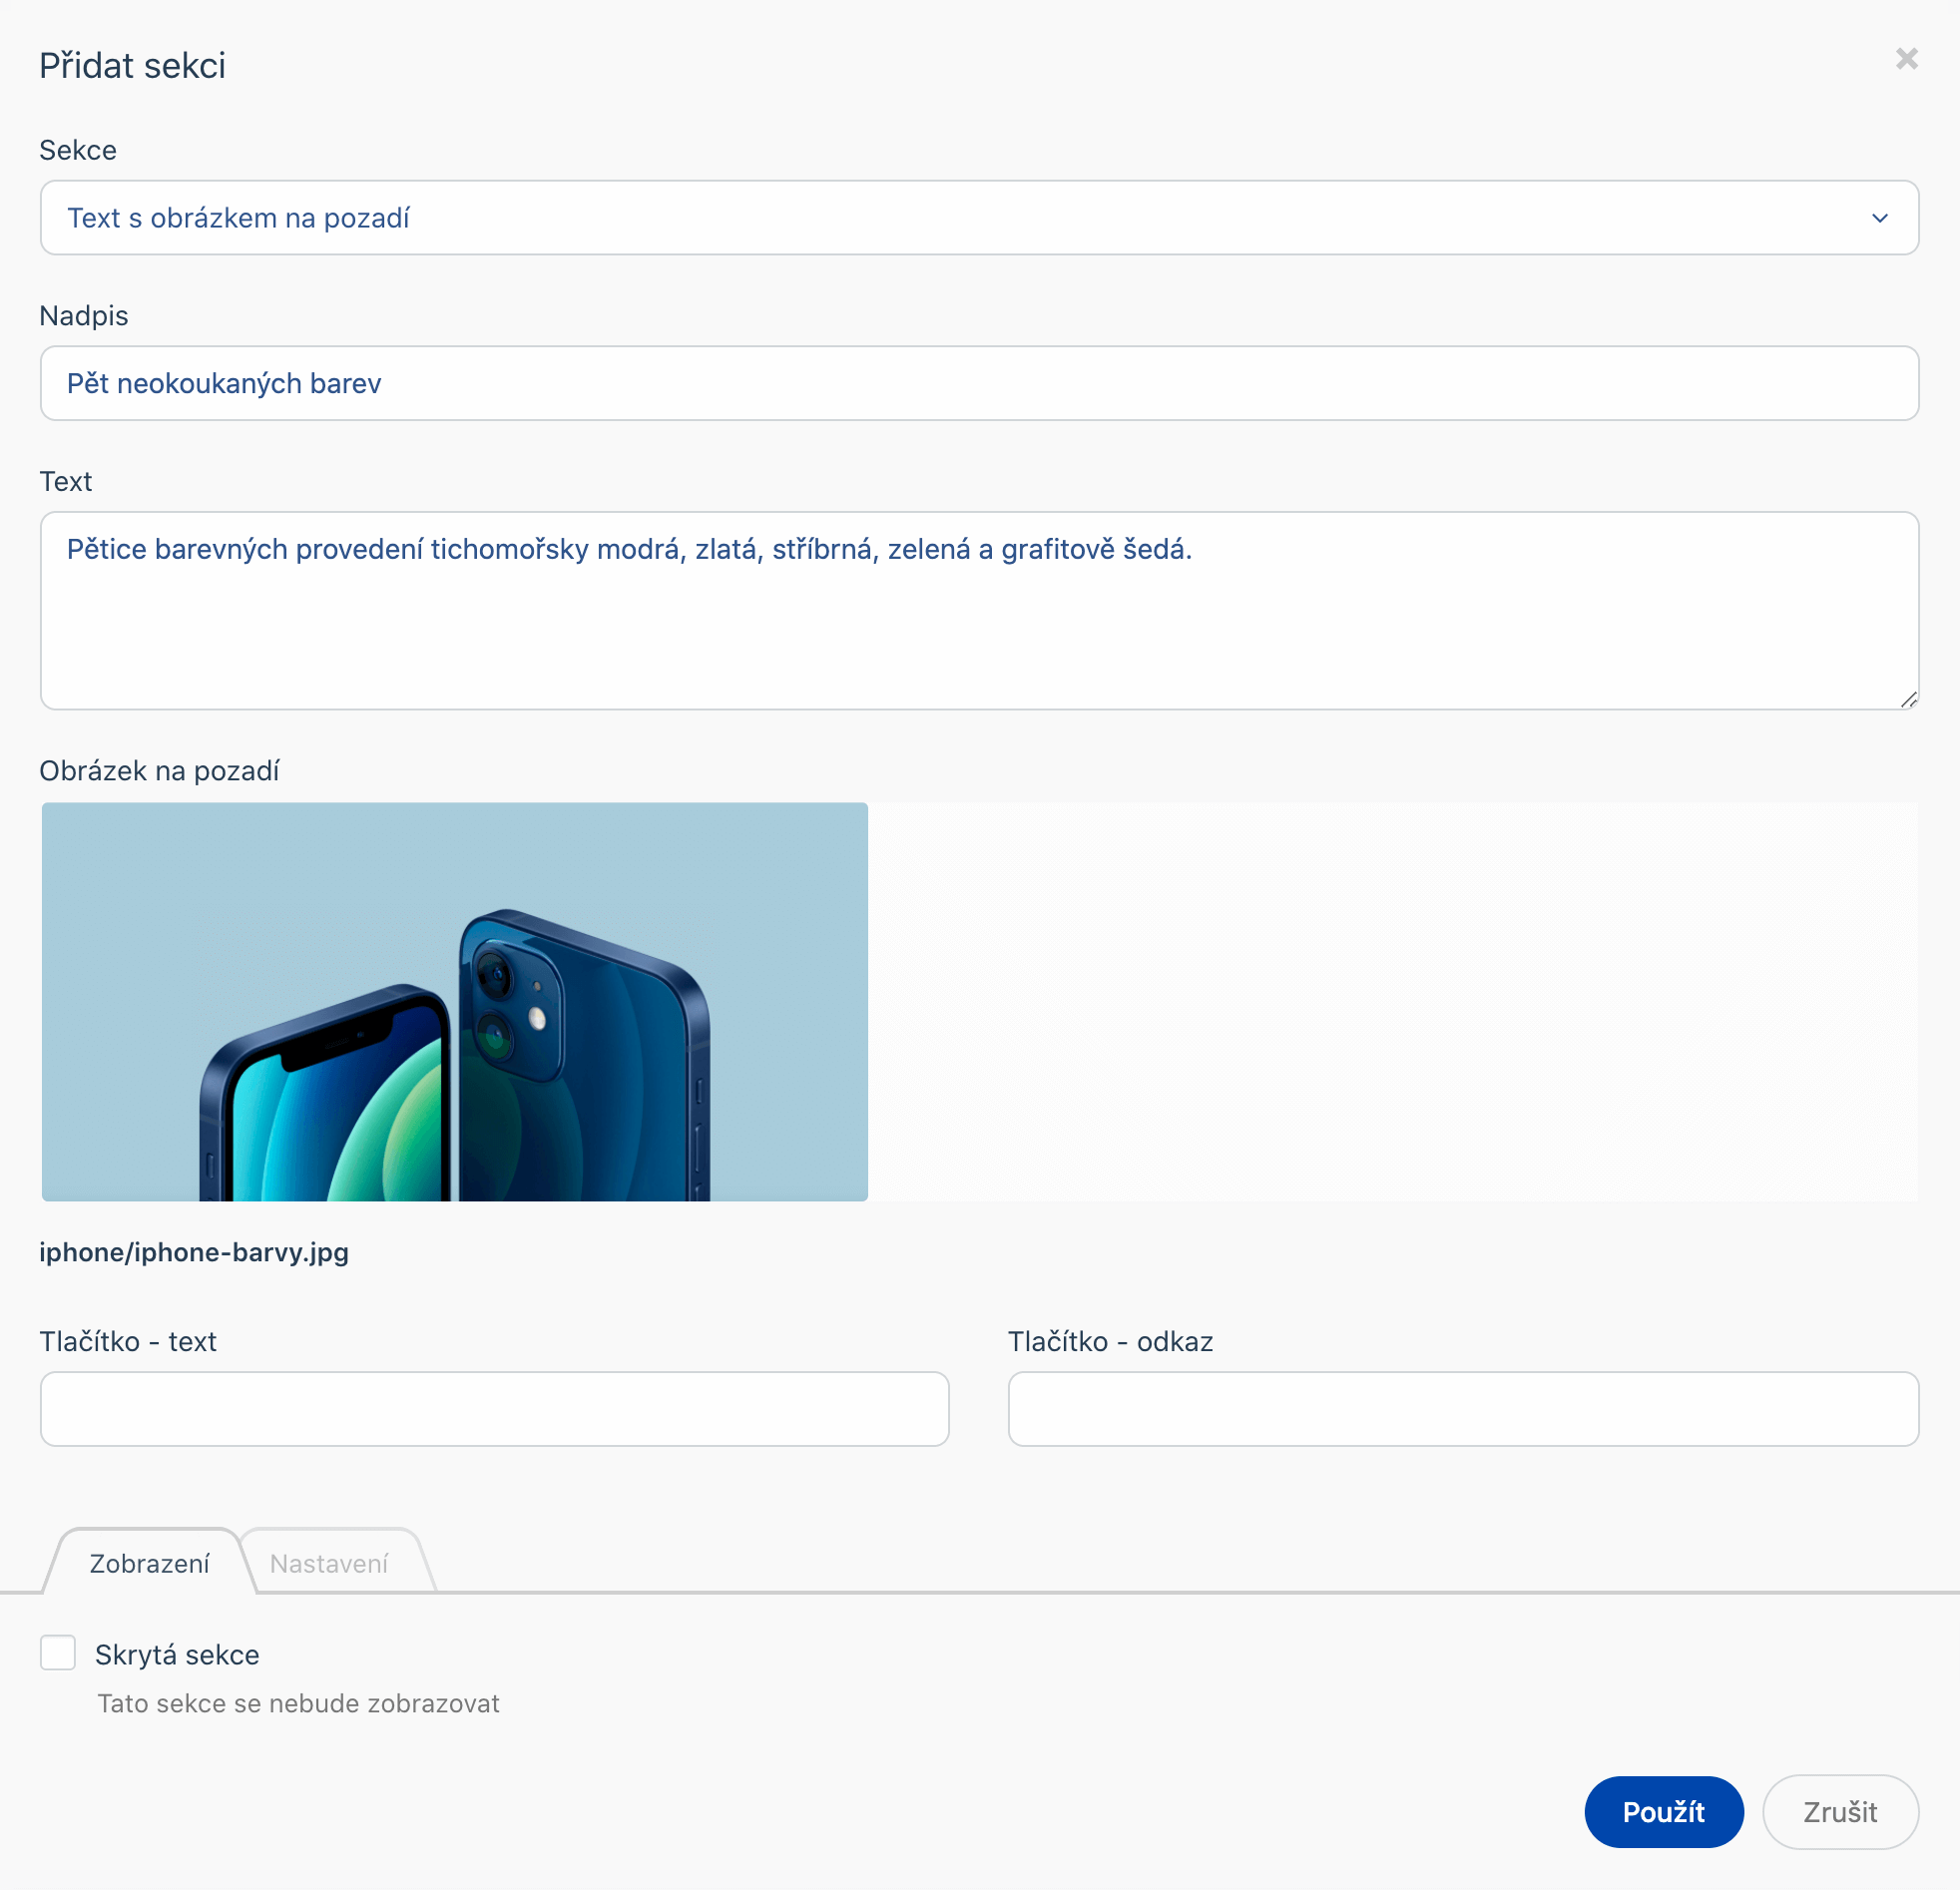Click the 'Tato sekce se nebude zobrazovat' hint
The width and height of the screenshot is (1960, 1890).
point(298,1703)
